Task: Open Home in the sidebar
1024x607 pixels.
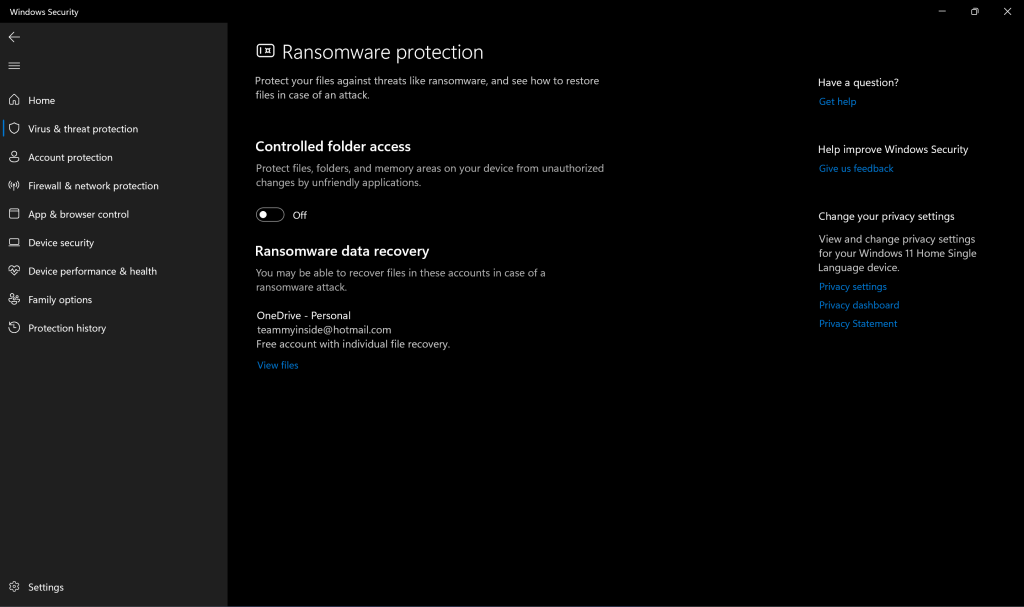Action: click(x=42, y=101)
